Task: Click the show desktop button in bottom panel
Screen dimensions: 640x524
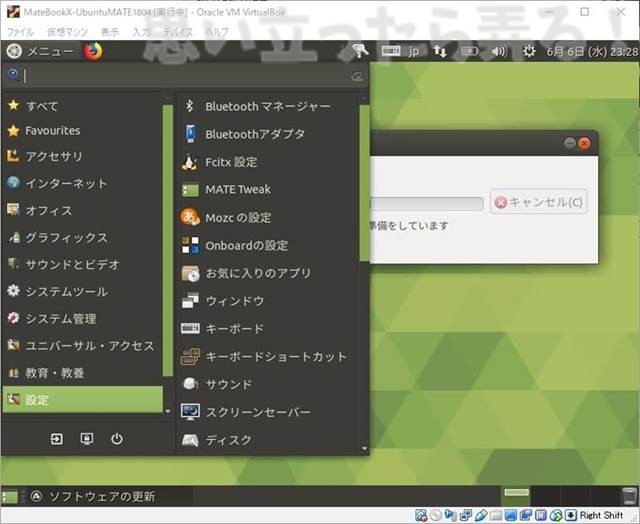Action: 10,497
